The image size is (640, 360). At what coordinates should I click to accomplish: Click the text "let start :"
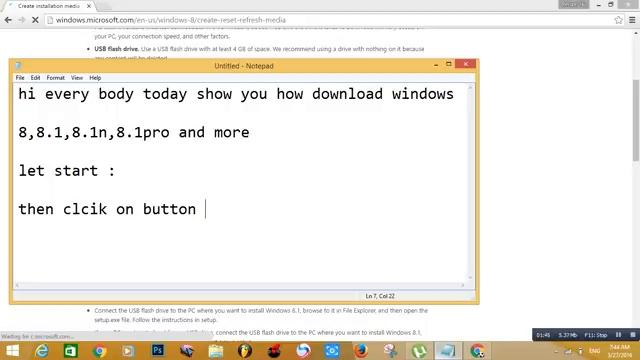[x=67, y=171]
